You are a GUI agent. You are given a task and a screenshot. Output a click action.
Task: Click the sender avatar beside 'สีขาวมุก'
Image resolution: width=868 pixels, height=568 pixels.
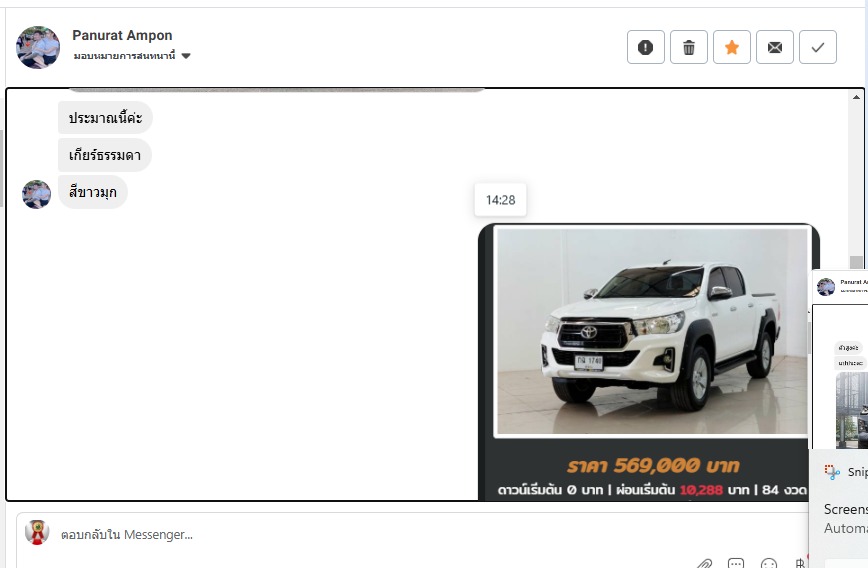point(37,194)
